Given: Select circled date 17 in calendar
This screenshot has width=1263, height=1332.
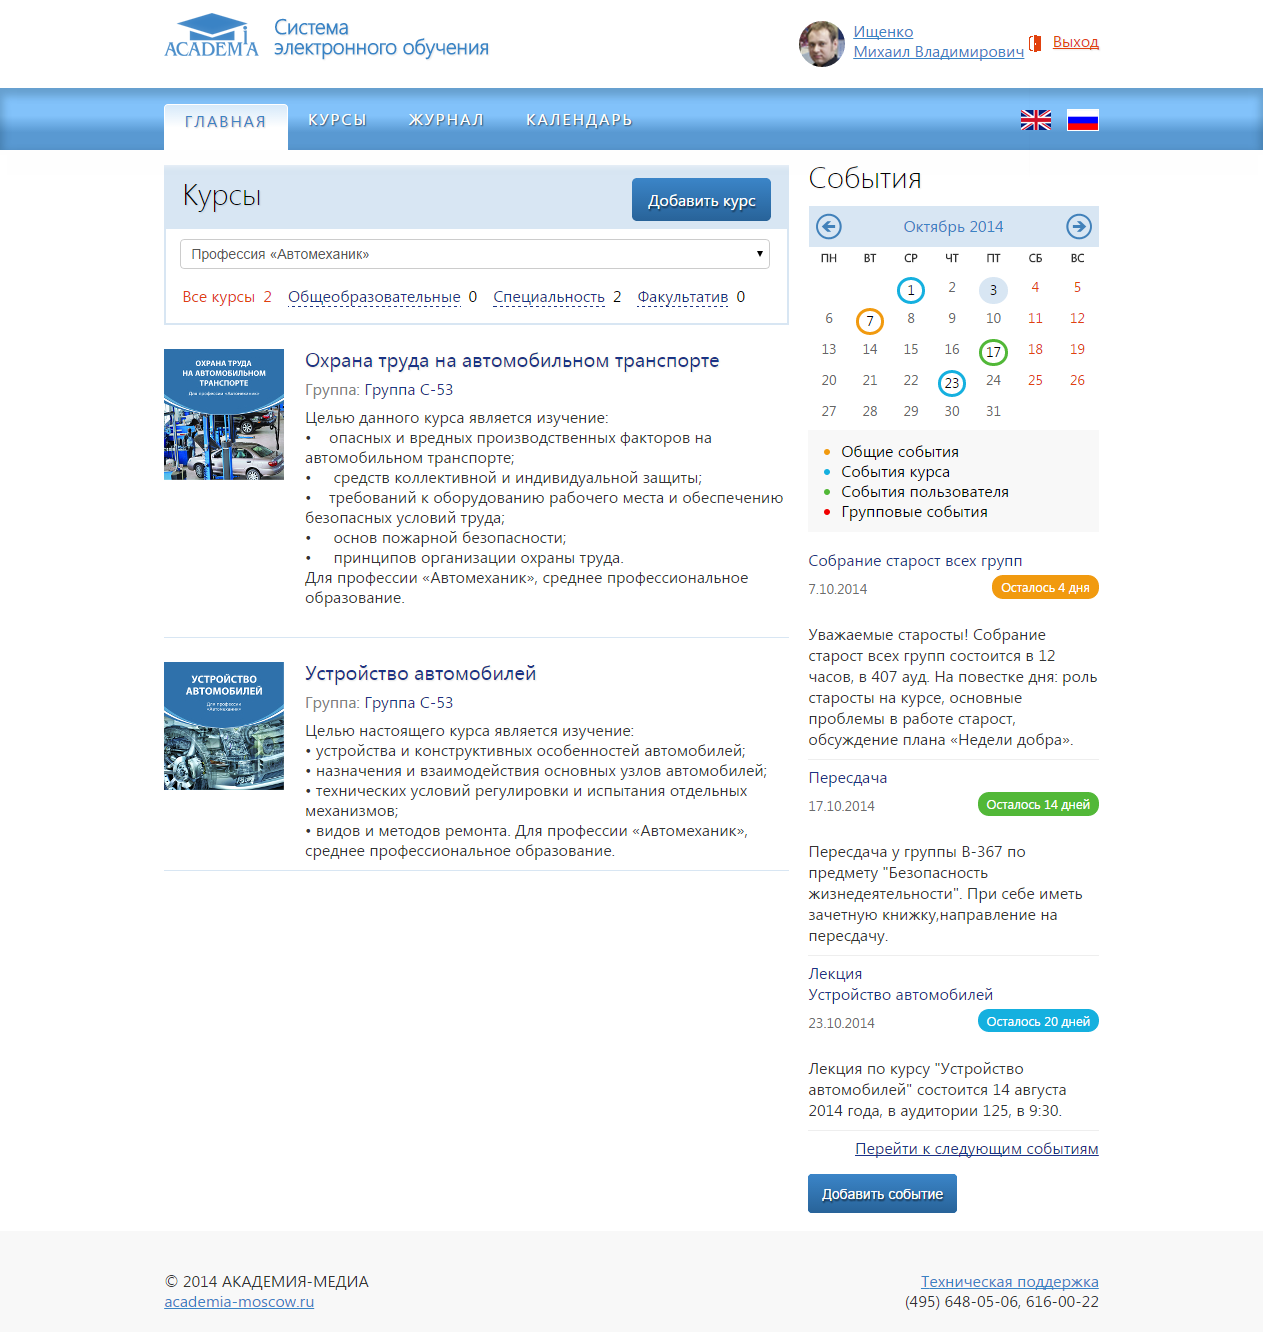Looking at the screenshot, I should [x=993, y=352].
